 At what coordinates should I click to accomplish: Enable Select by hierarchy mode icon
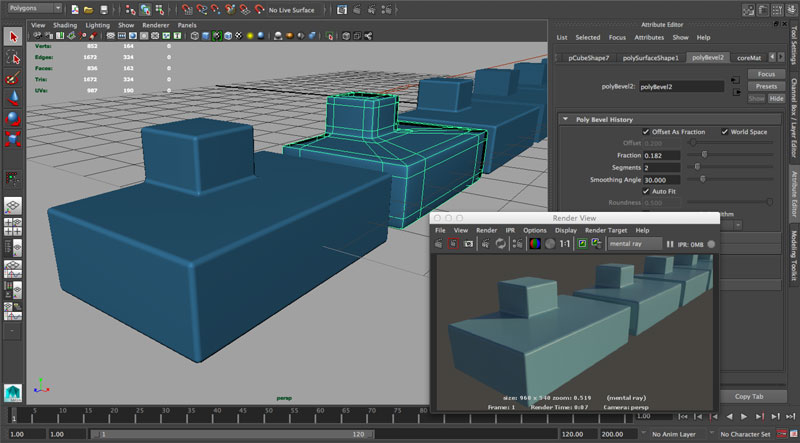point(131,10)
